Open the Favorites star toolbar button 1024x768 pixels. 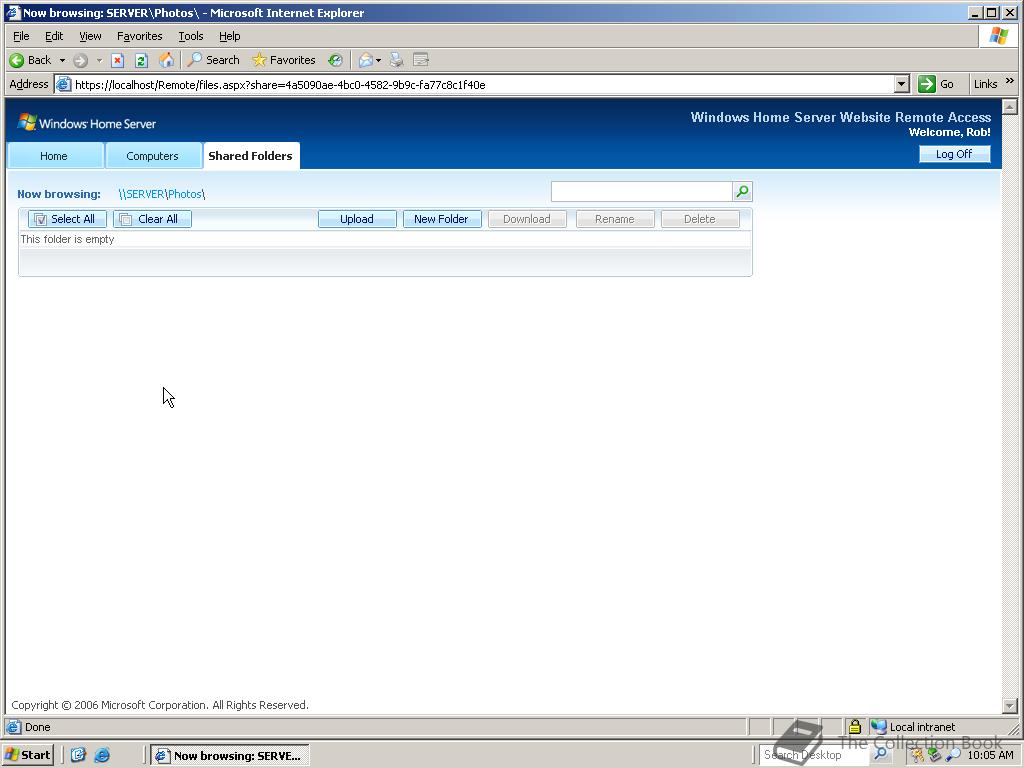coord(283,60)
